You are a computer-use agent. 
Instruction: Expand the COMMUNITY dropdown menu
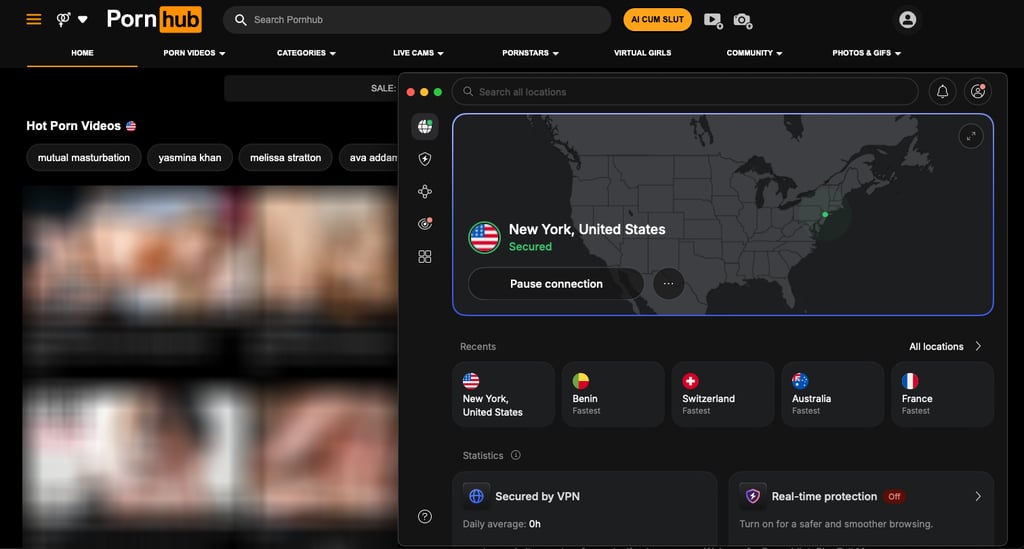point(754,53)
